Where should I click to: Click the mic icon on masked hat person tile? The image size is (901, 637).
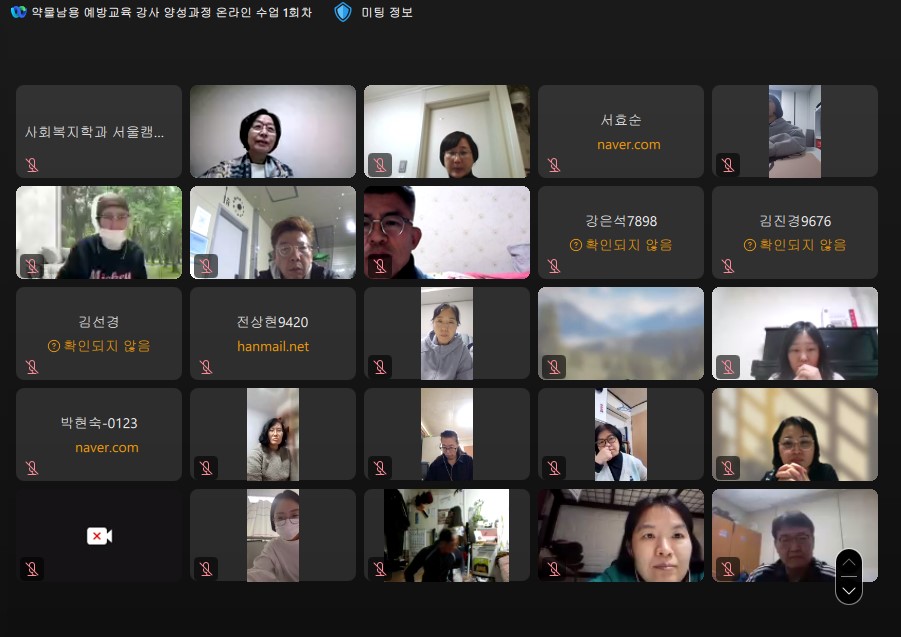click(x=32, y=265)
